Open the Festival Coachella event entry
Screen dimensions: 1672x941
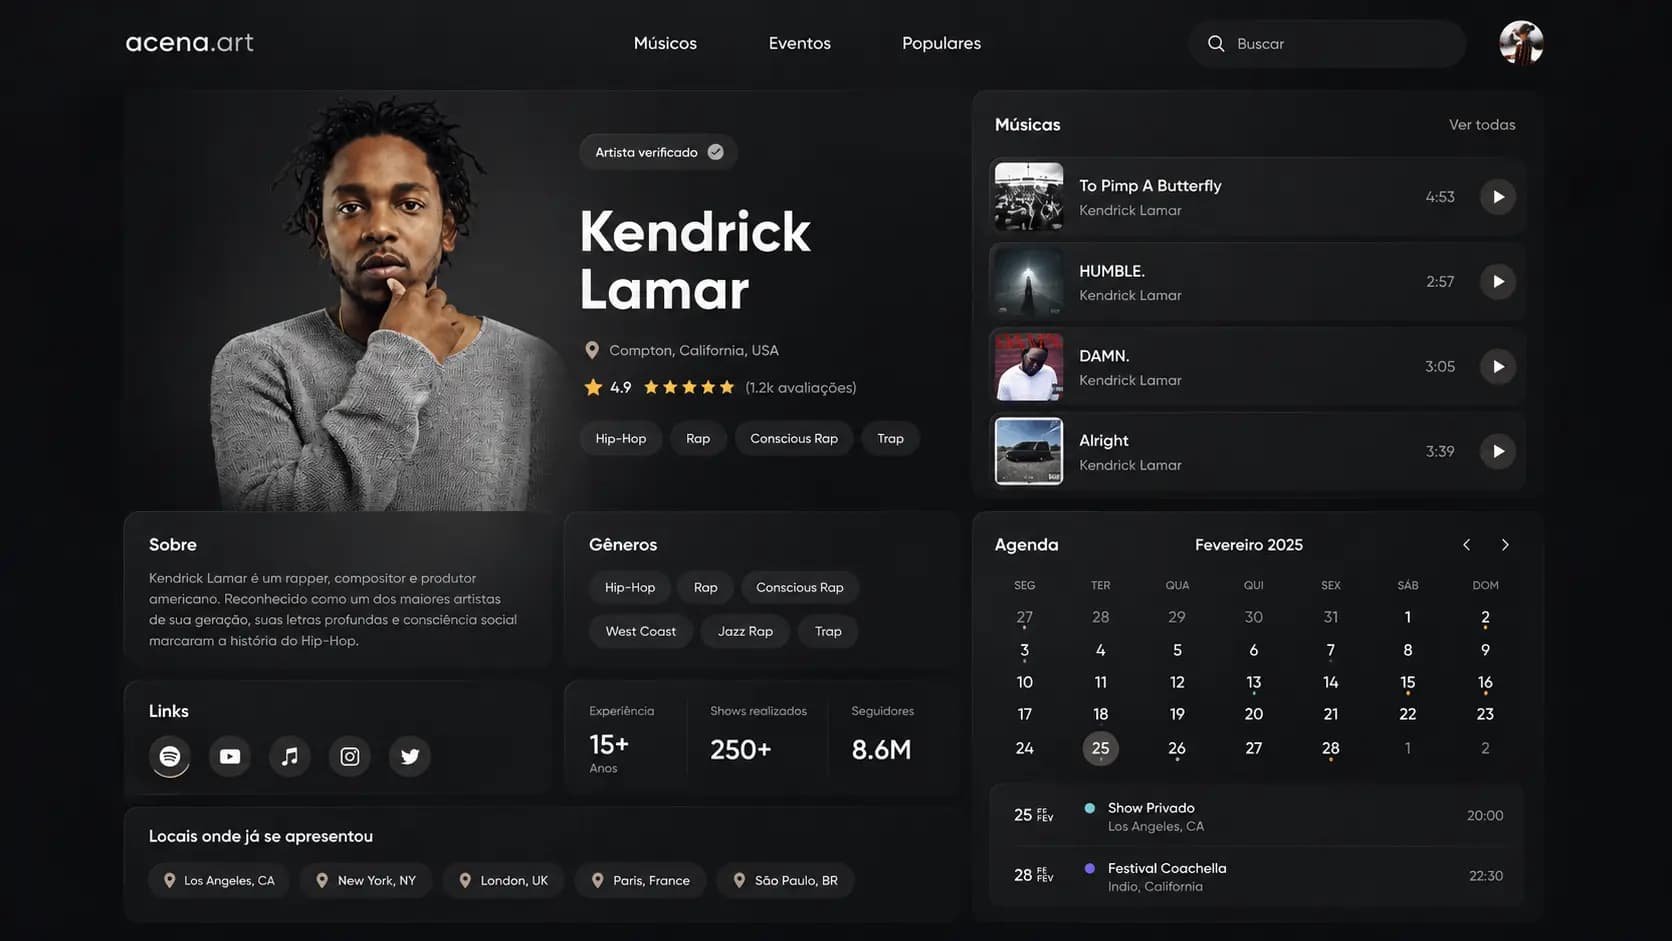tap(1256, 876)
